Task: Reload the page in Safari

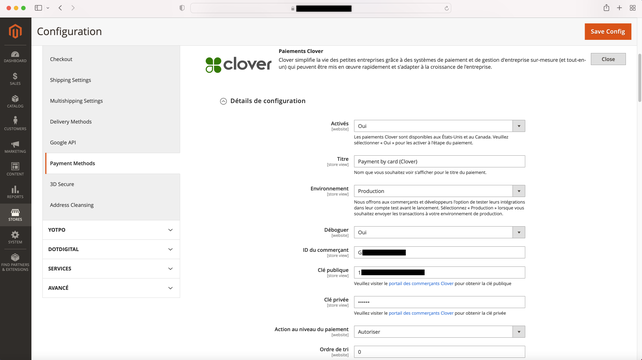Action: point(446,8)
